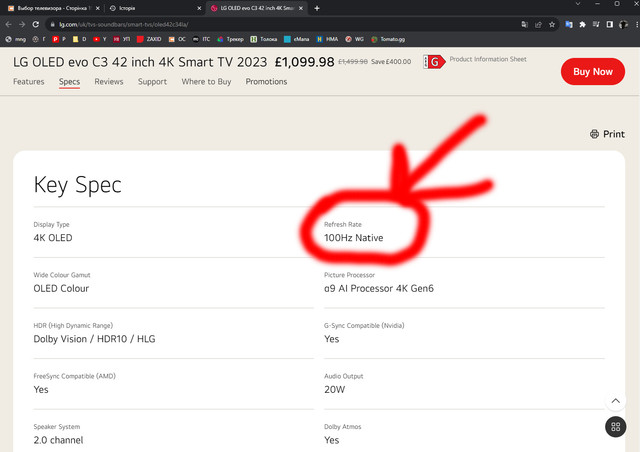This screenshot has width=640, height=452.
Task: Click the translate page icon in address bar
Action: coord(524,24)
